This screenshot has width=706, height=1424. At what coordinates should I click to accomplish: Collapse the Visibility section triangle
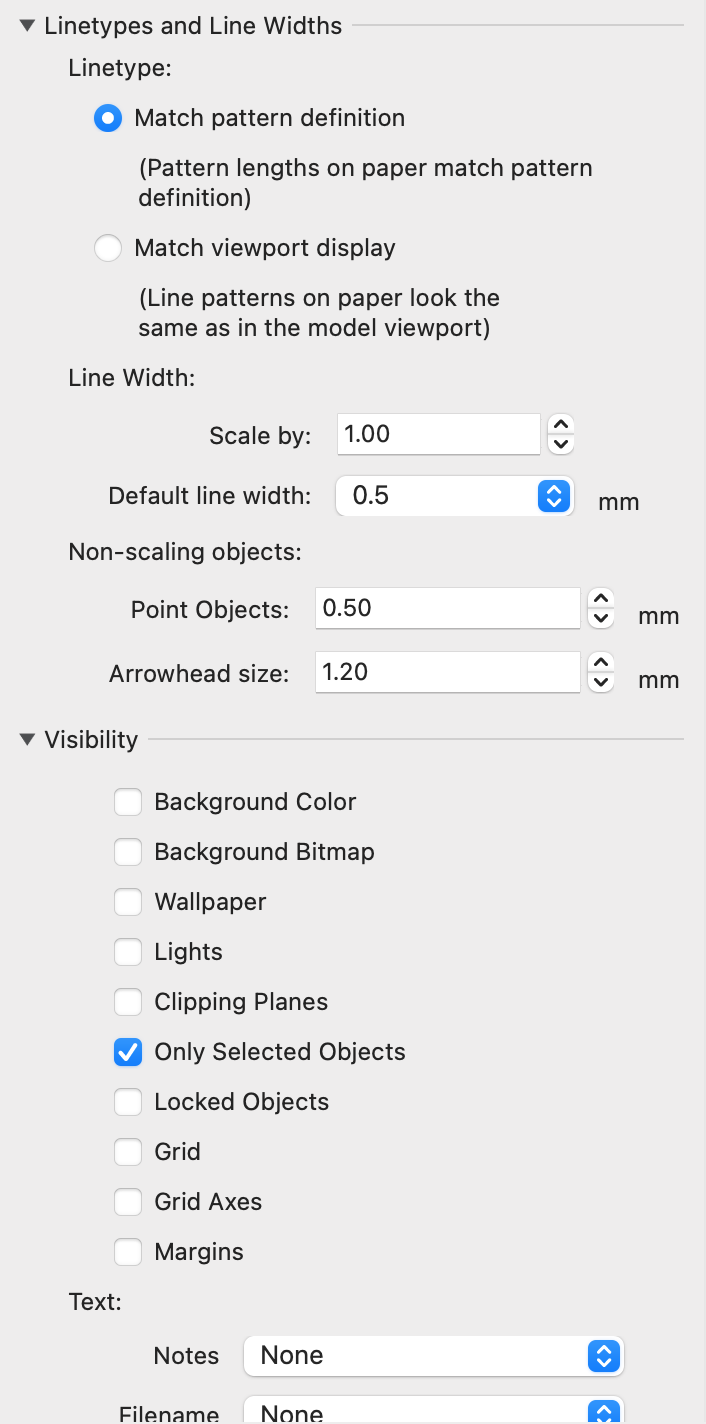(27, 740)
